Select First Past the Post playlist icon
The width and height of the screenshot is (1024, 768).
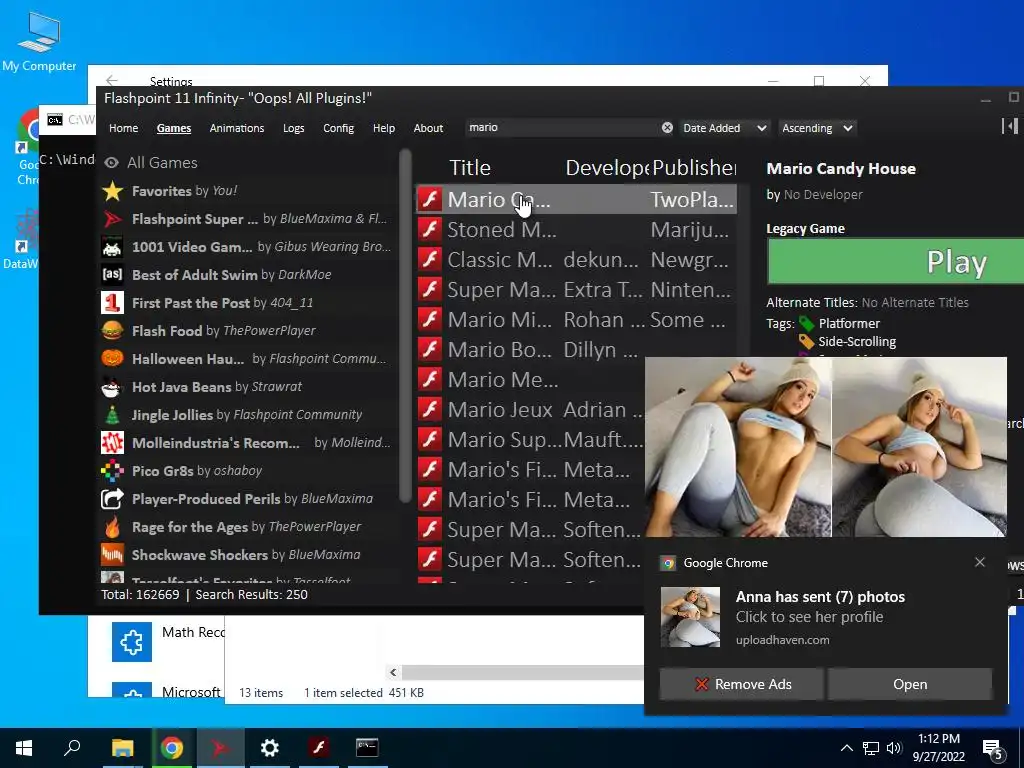pos(112,302)
